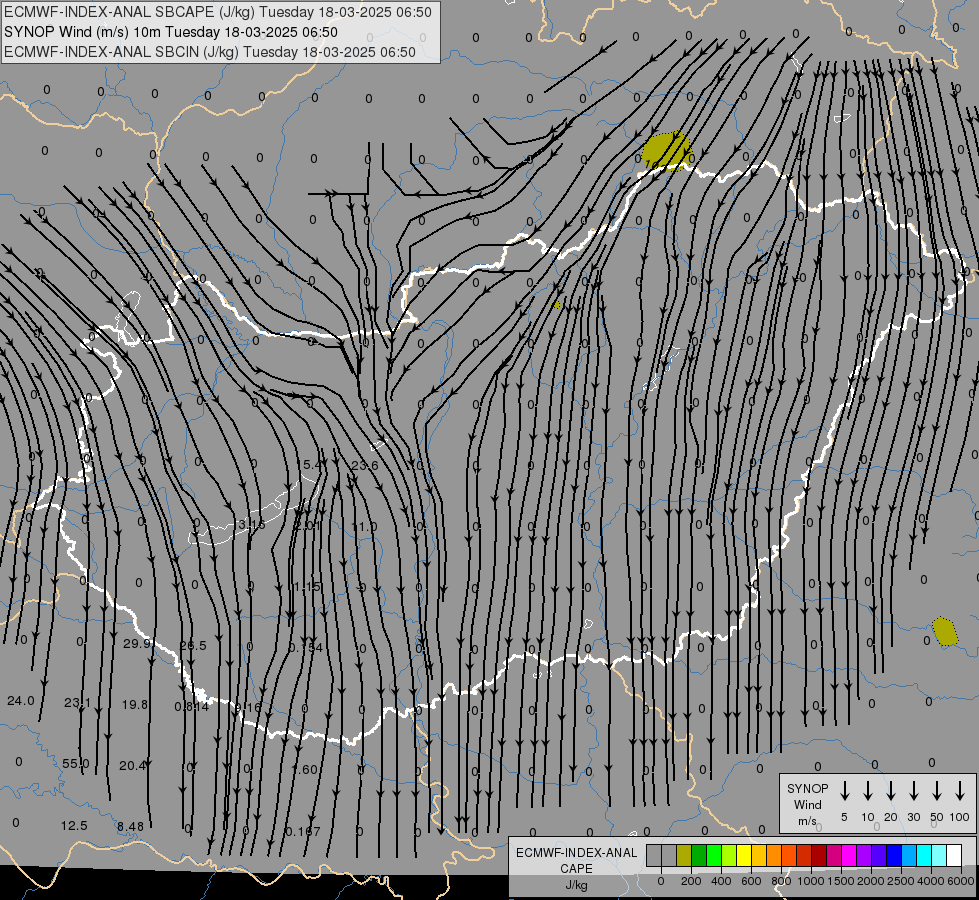Click the 6000 tick label in CAPE legend
The height and width of the screenshot is (900, 979).
pyautogui.click(x=960, y=881)
